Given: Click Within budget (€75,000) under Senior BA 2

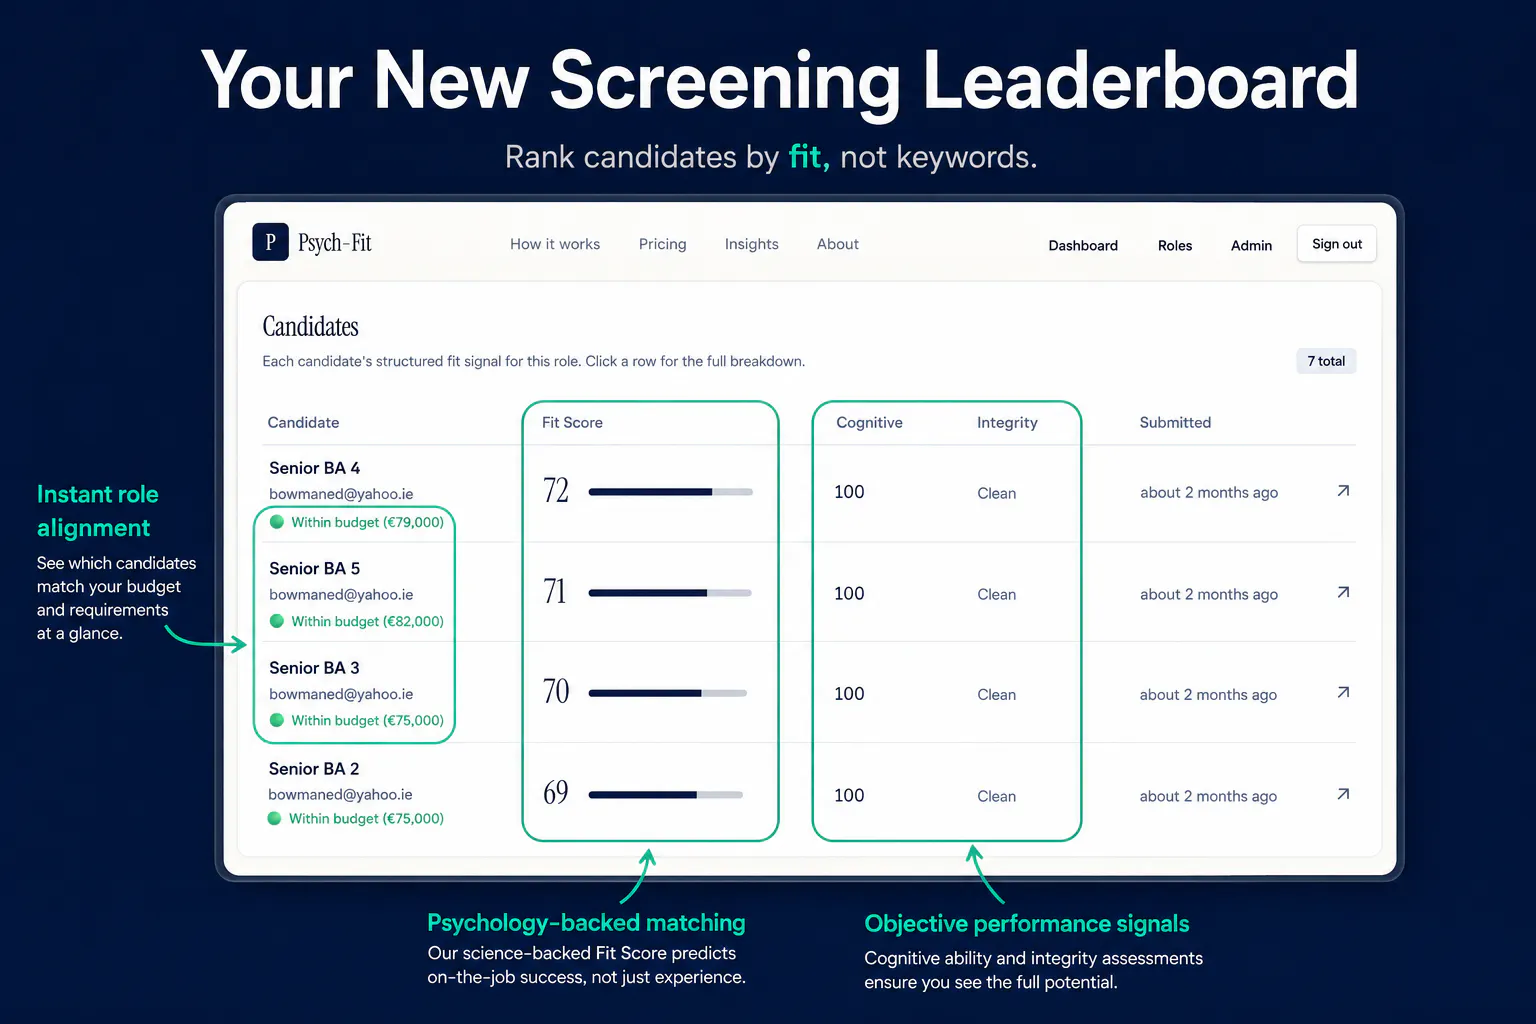Looking at the screenshot, I should 366,818.
